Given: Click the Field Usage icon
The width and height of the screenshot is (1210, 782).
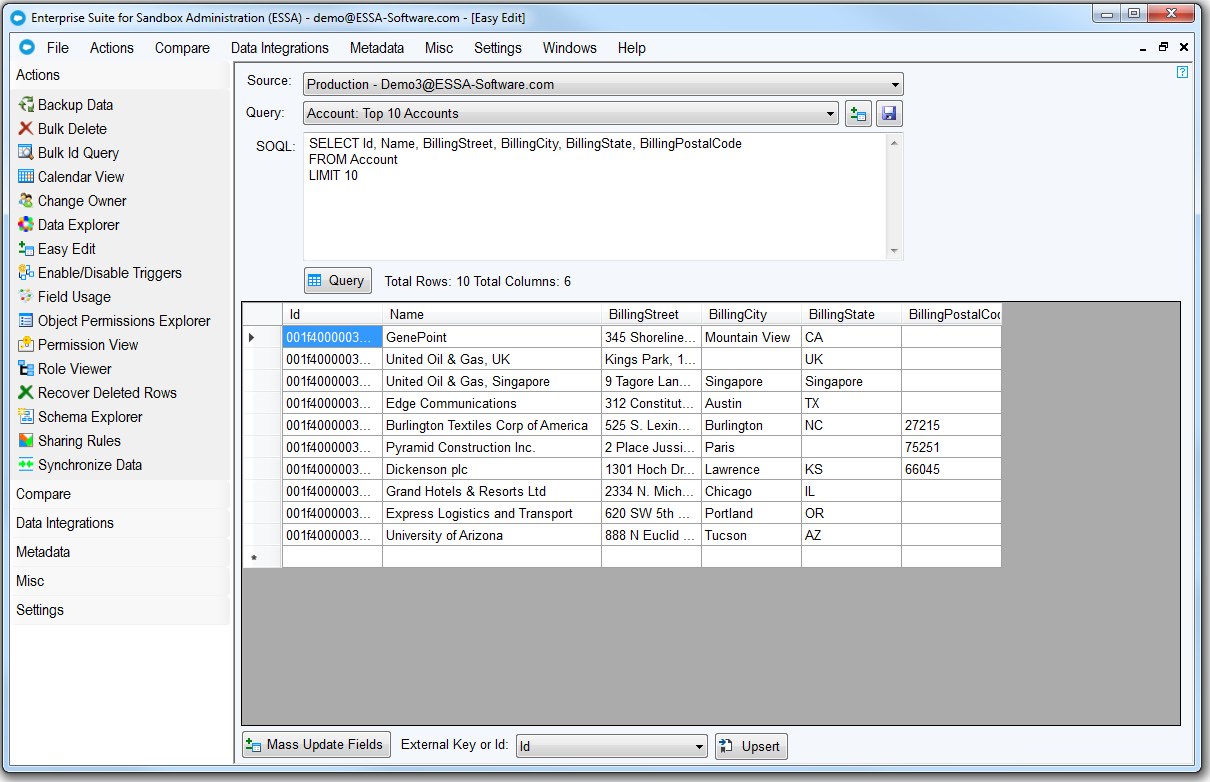Looking at the screenshot, I should [x=26, y=297].
